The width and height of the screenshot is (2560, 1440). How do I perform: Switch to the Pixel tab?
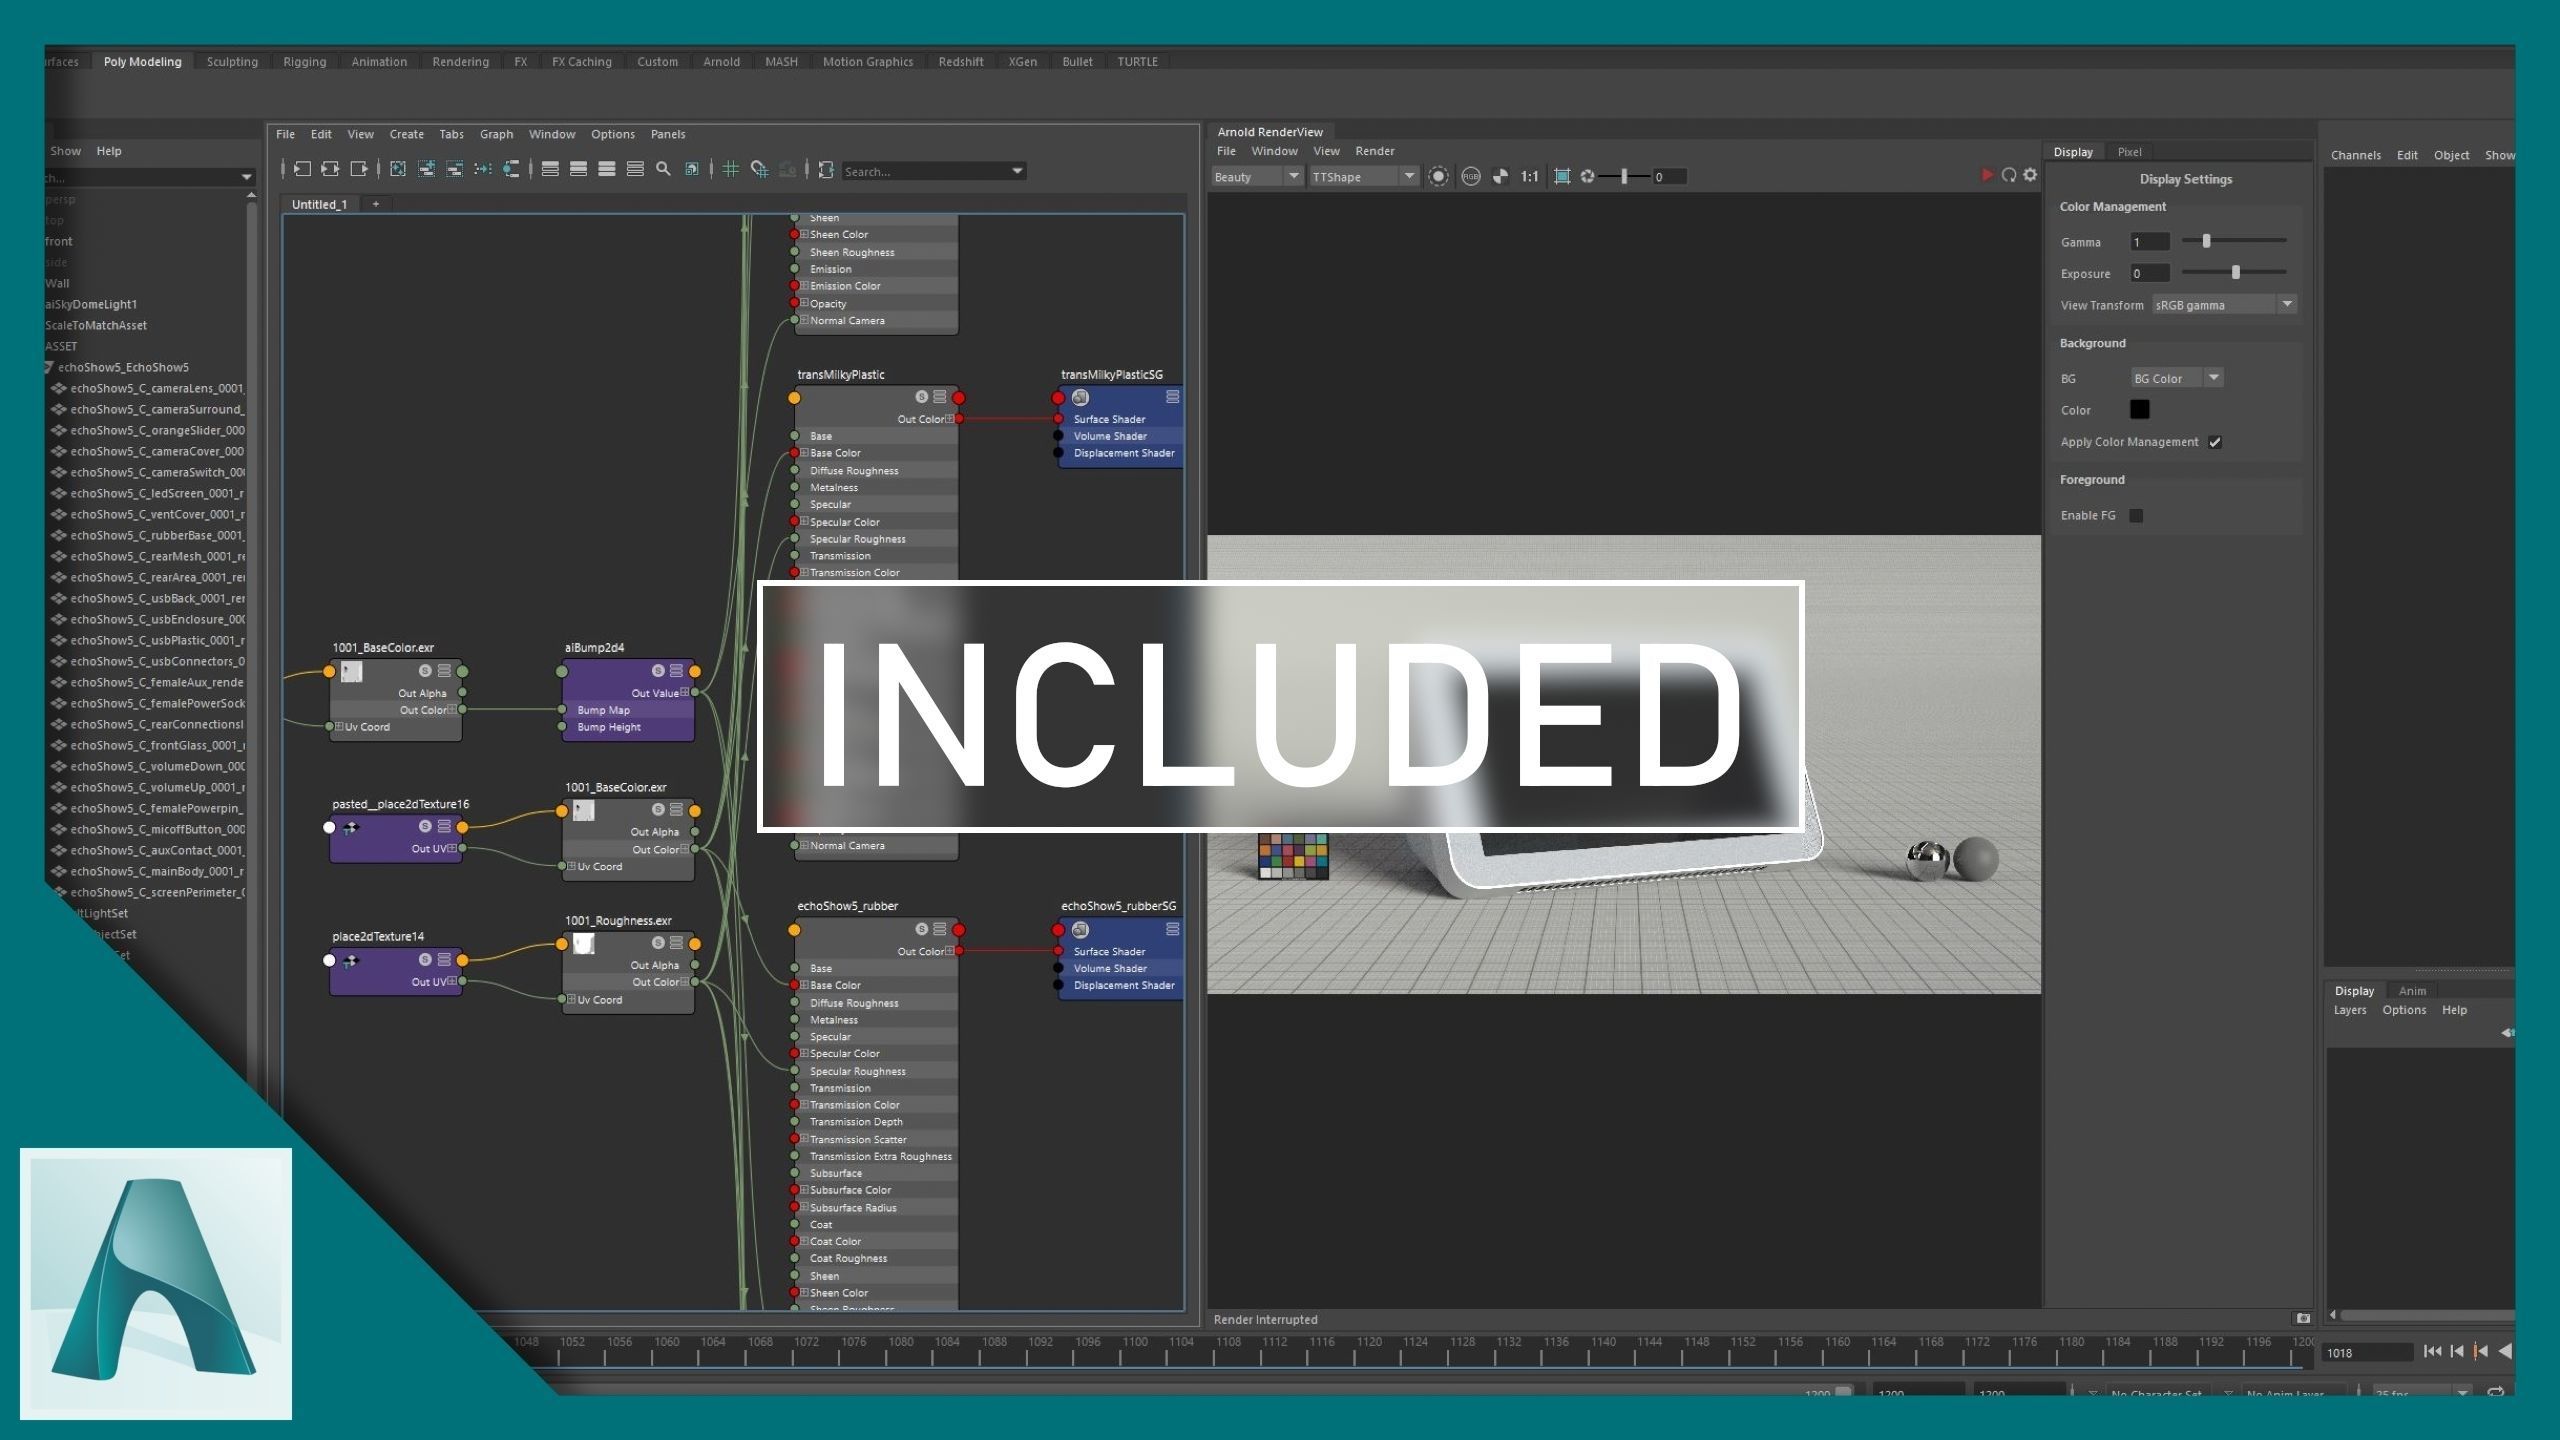pos(2129,152)
